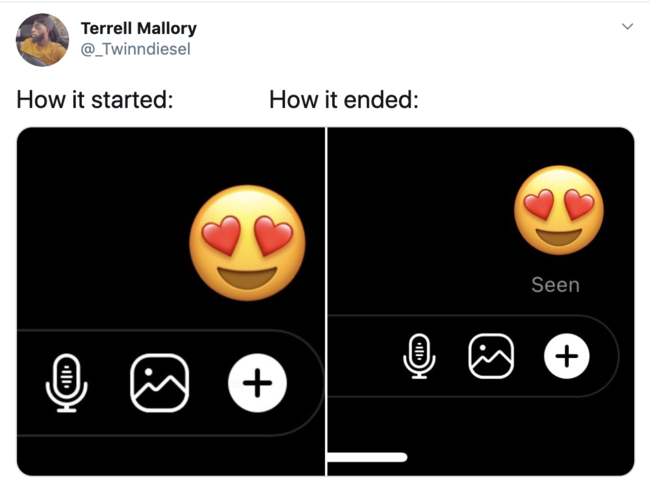The width and height of the screenshot is (650, 483).
Task: Click the Seen status label
Action: (x=555, y=285)
